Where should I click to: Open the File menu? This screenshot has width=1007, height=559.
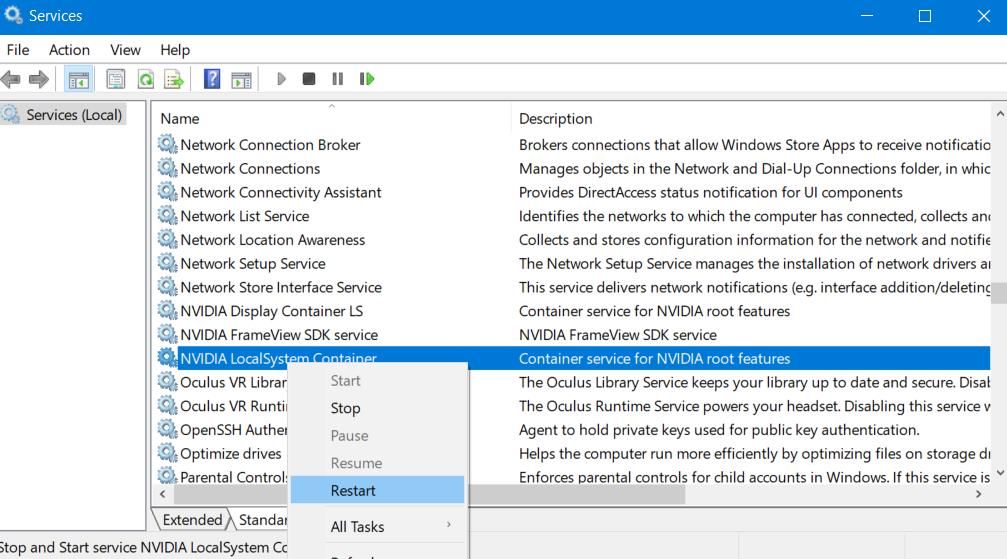tap(18, 50)
